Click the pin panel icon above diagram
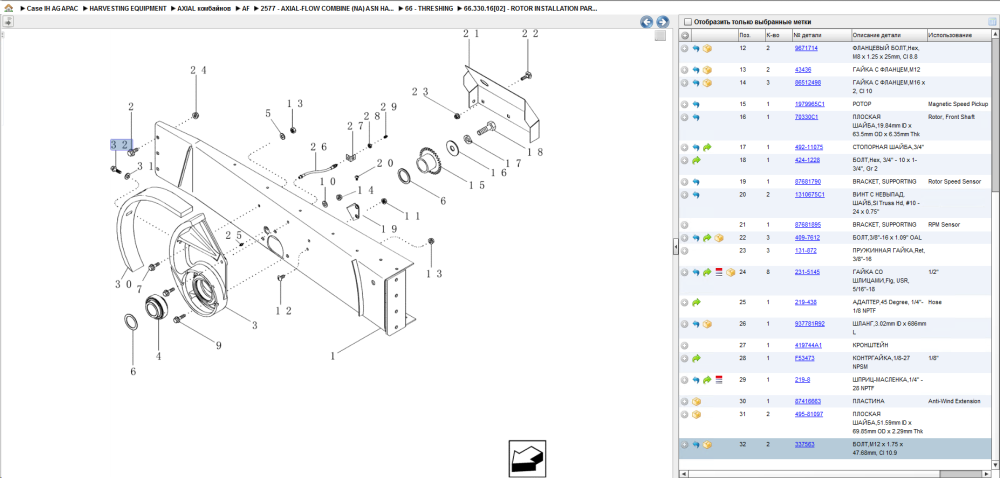The image size is (1000, 478). 8,22
